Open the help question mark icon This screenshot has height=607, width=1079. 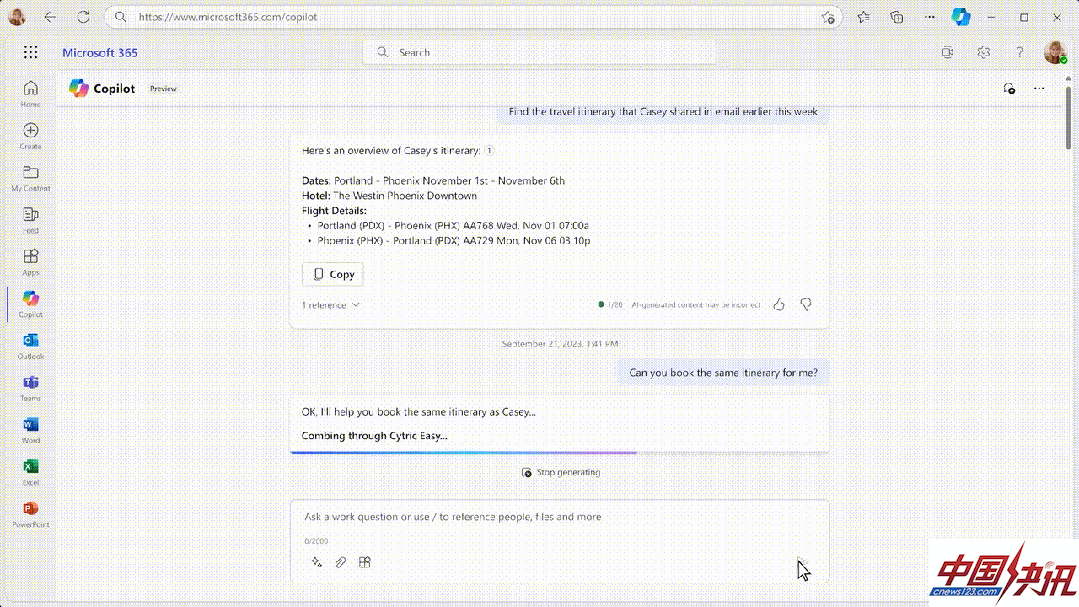[1019, 52]
